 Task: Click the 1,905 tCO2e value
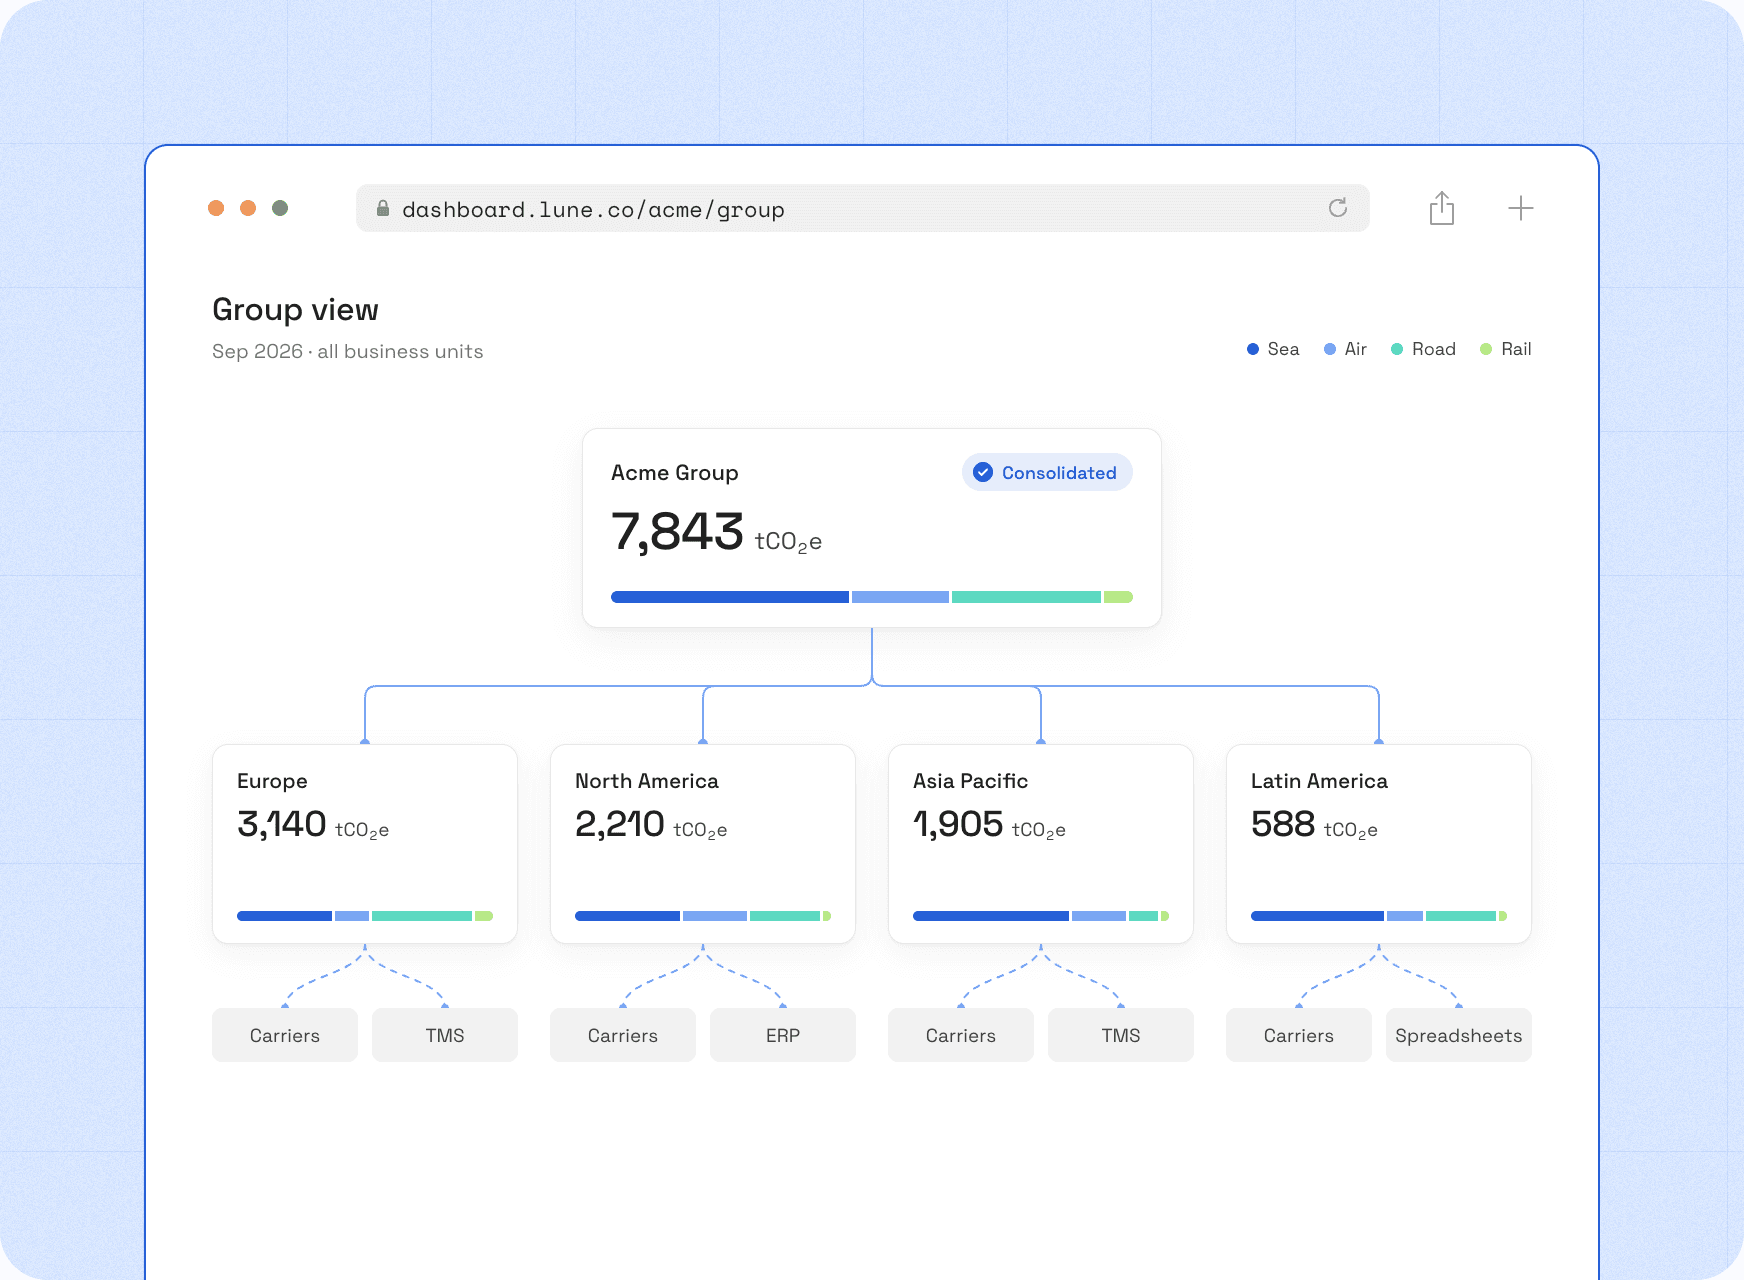click(x=989, y=825)
